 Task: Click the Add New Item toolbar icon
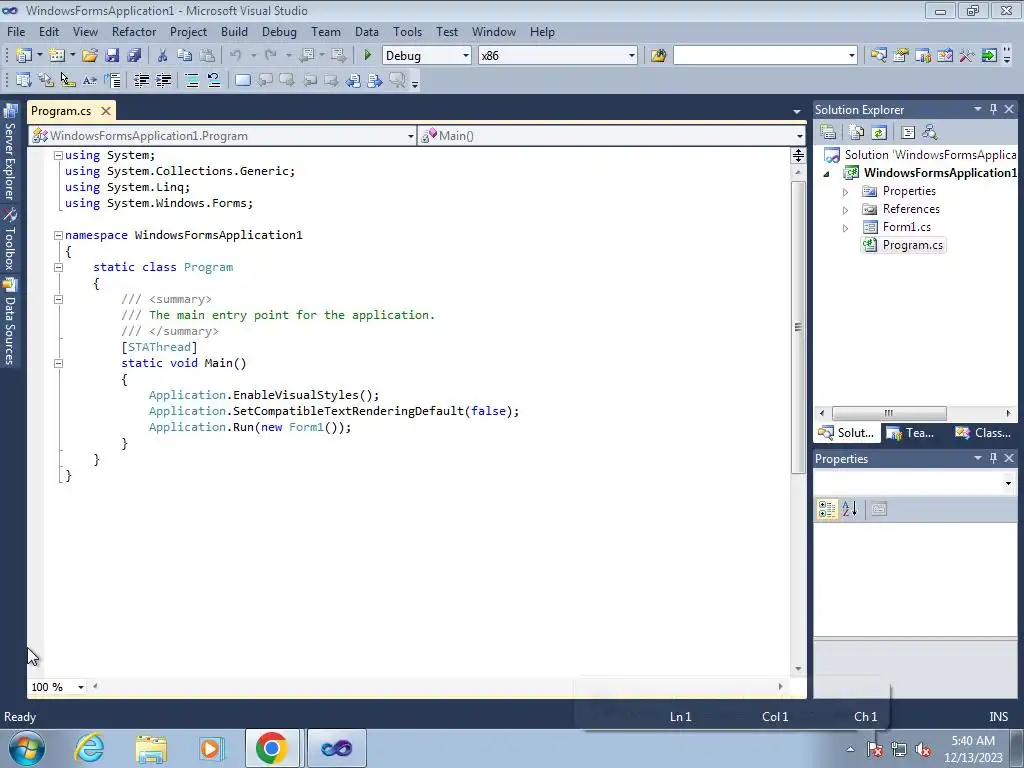[x=57, y=56]
